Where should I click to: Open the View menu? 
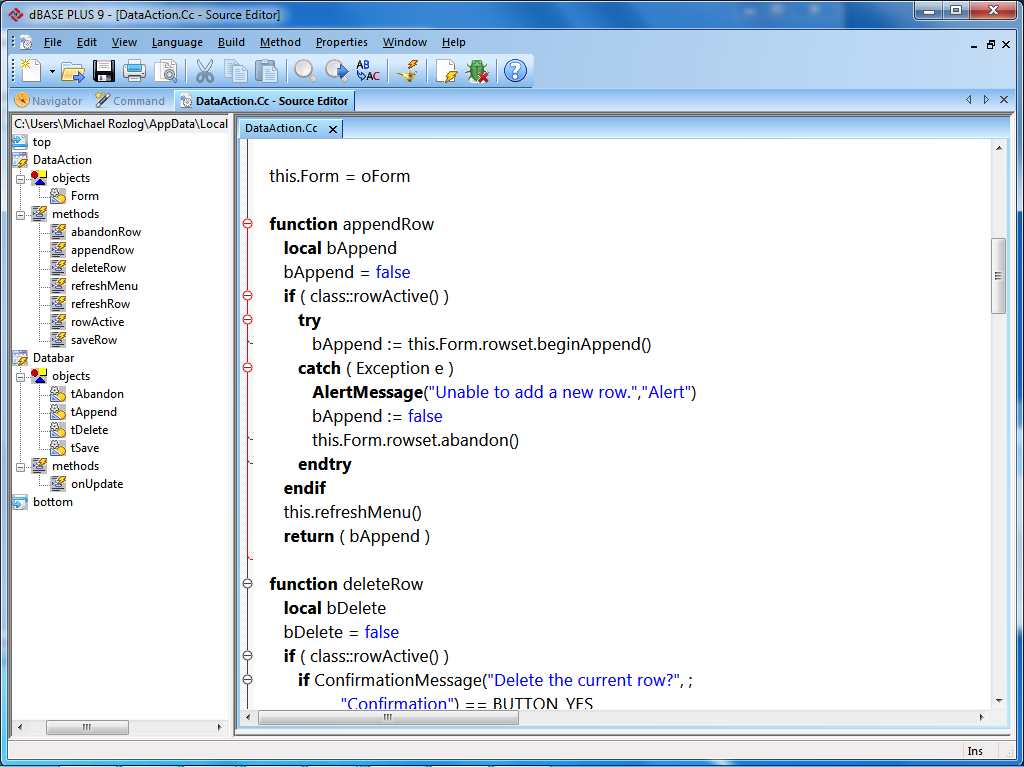coord(124,42)
